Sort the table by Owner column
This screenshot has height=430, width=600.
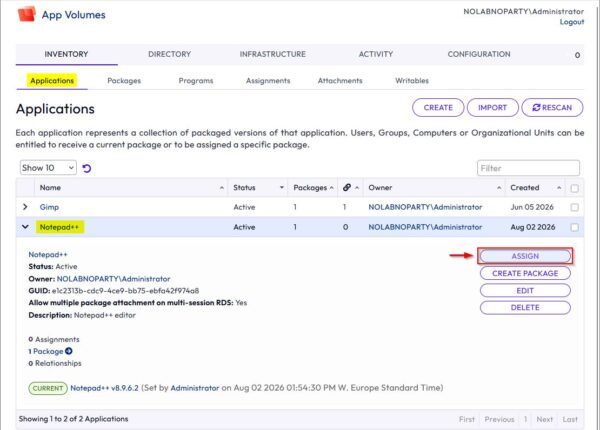pyautogui.click(x=434, y=187)
